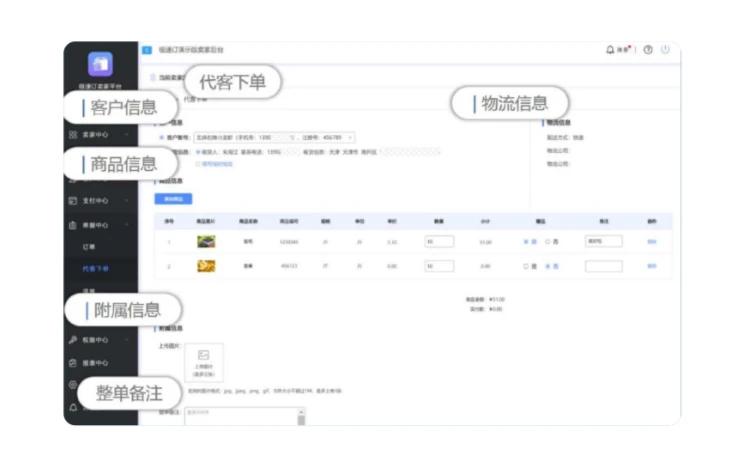Click the 单据中心 clipboard icon in sidebar

73,225
